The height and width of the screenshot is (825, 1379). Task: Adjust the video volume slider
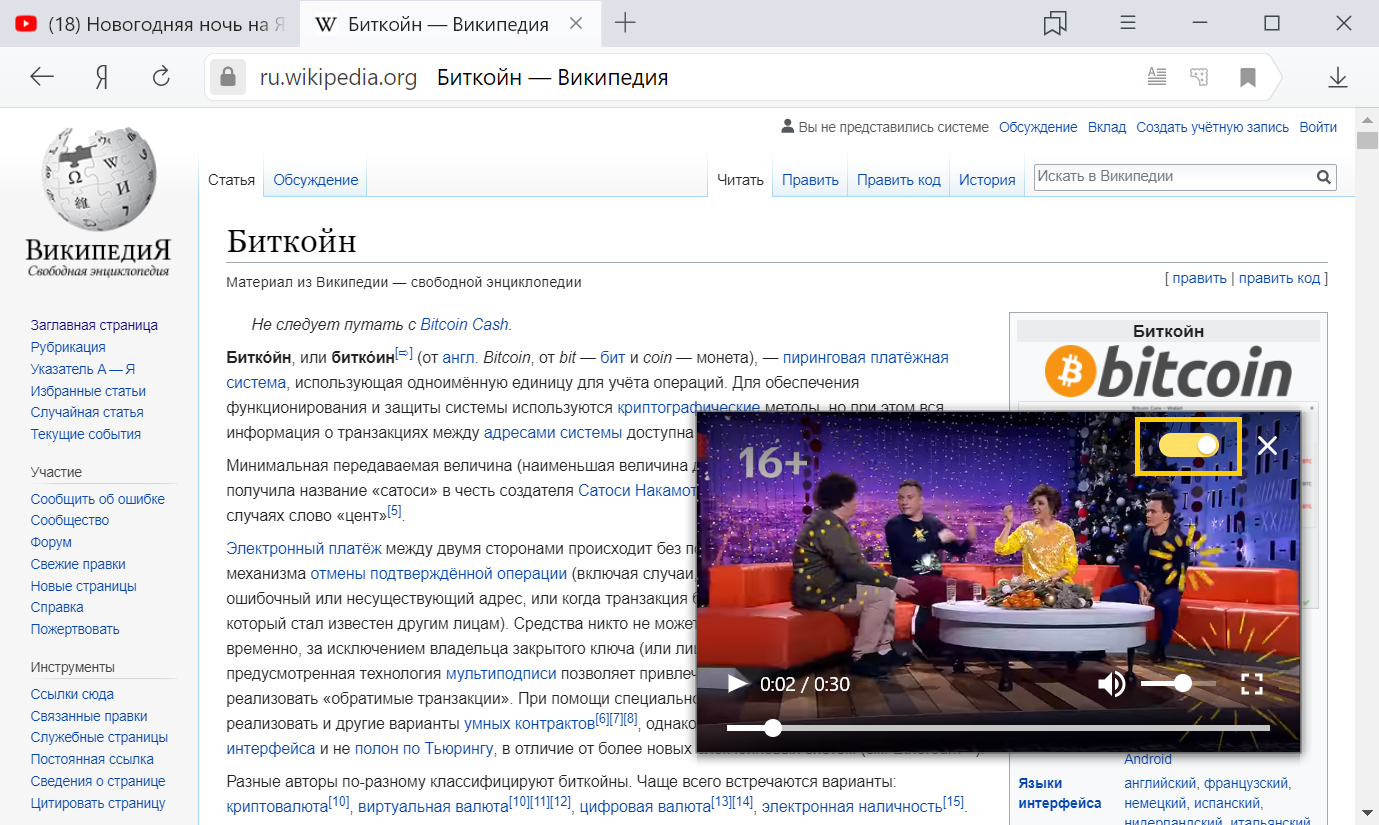point(1179,684)
